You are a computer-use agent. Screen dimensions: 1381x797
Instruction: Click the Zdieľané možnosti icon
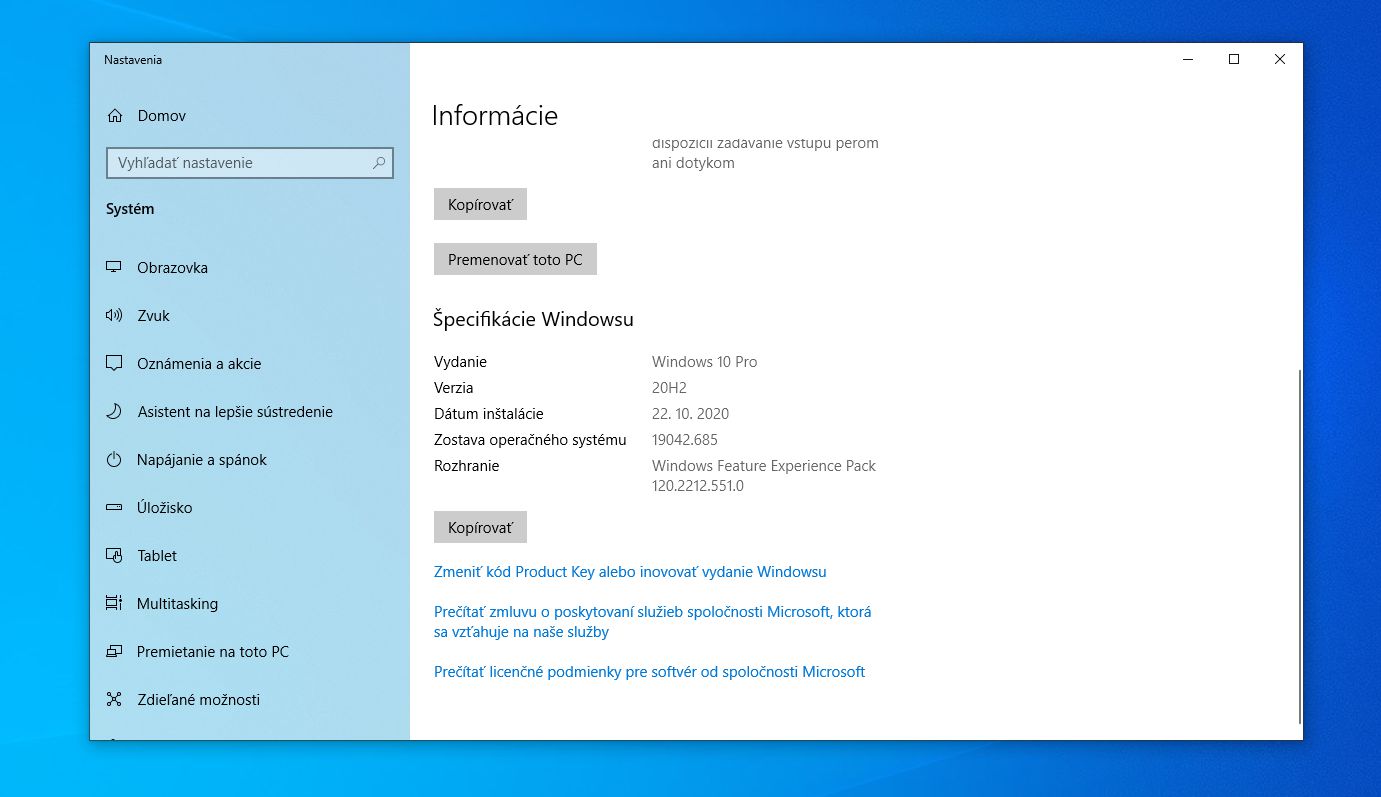[x=114, y=700]
